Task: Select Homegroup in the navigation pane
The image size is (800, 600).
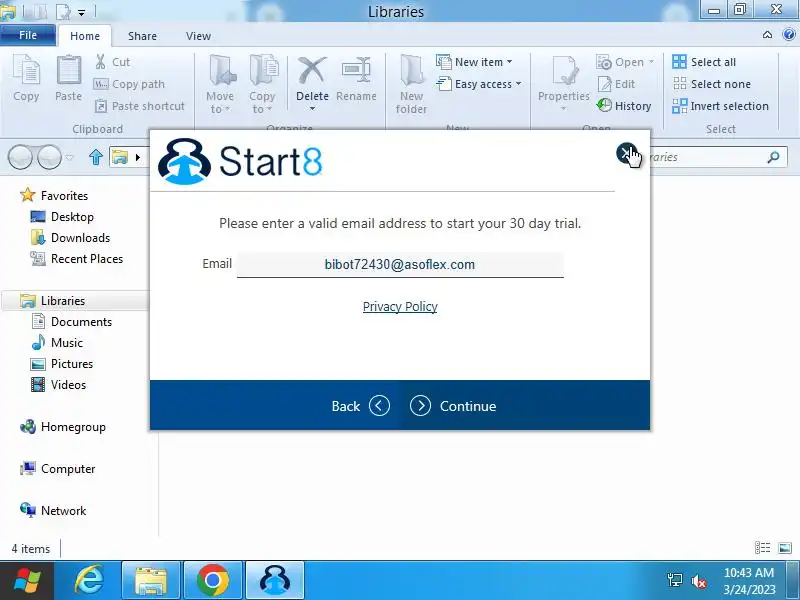Action: click(x=73, y=427)
